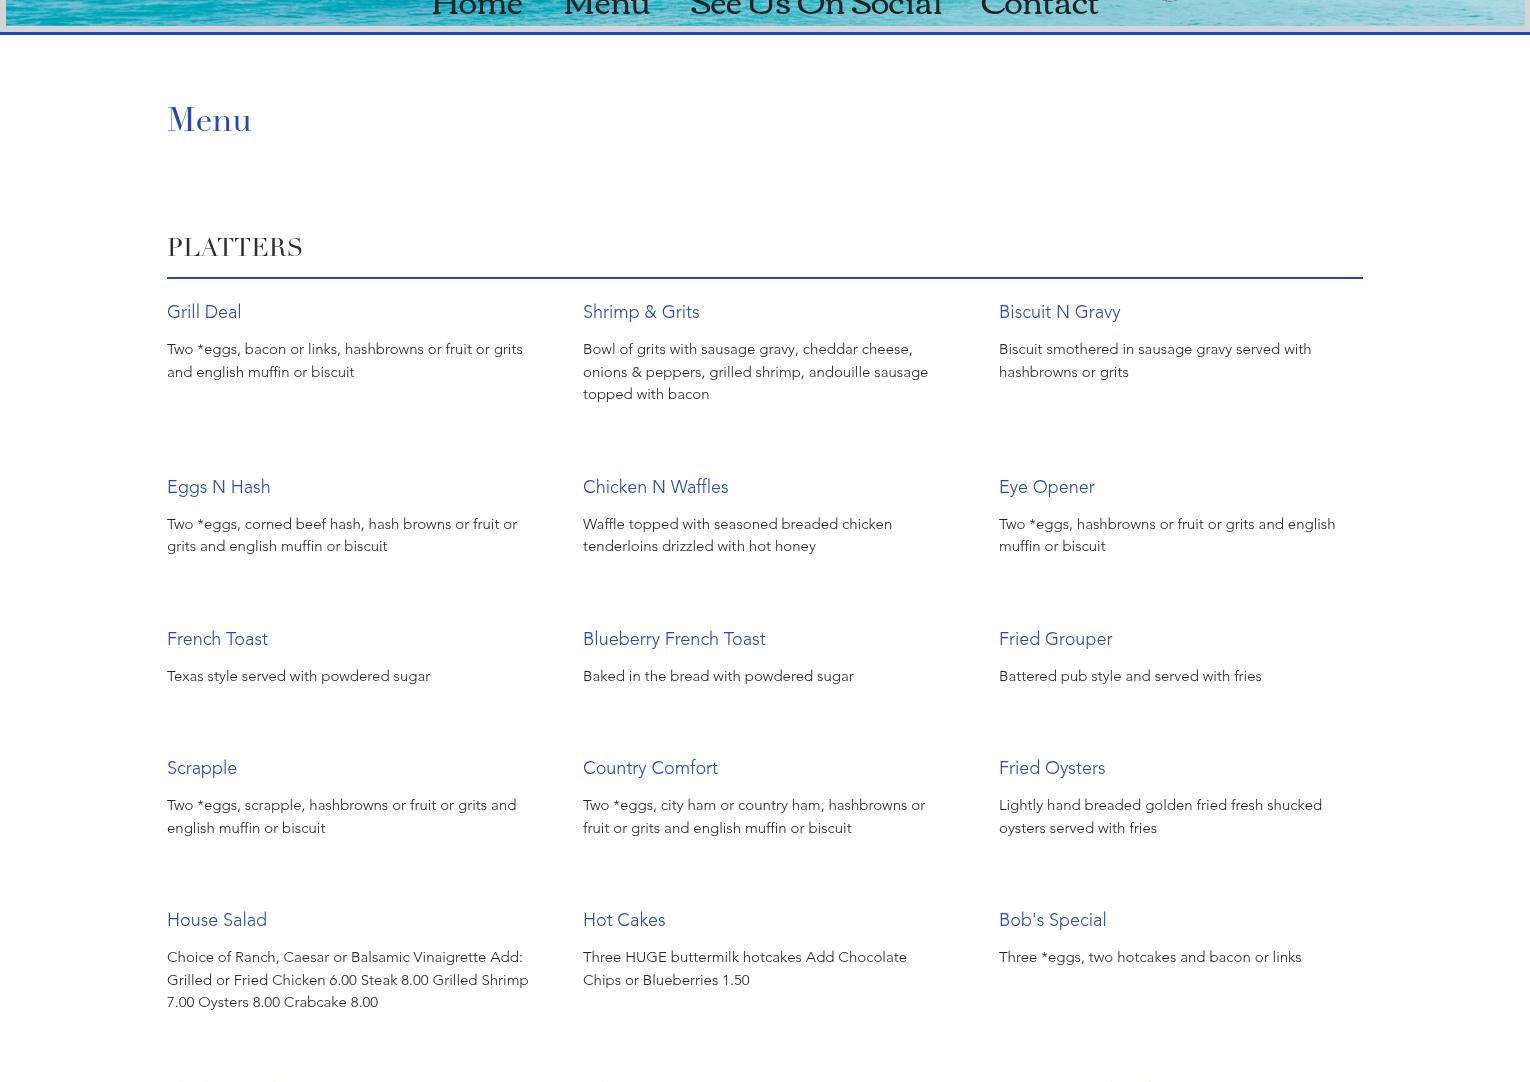Select the Scrapple platter

pyautogui.click(x=202, y=768)
